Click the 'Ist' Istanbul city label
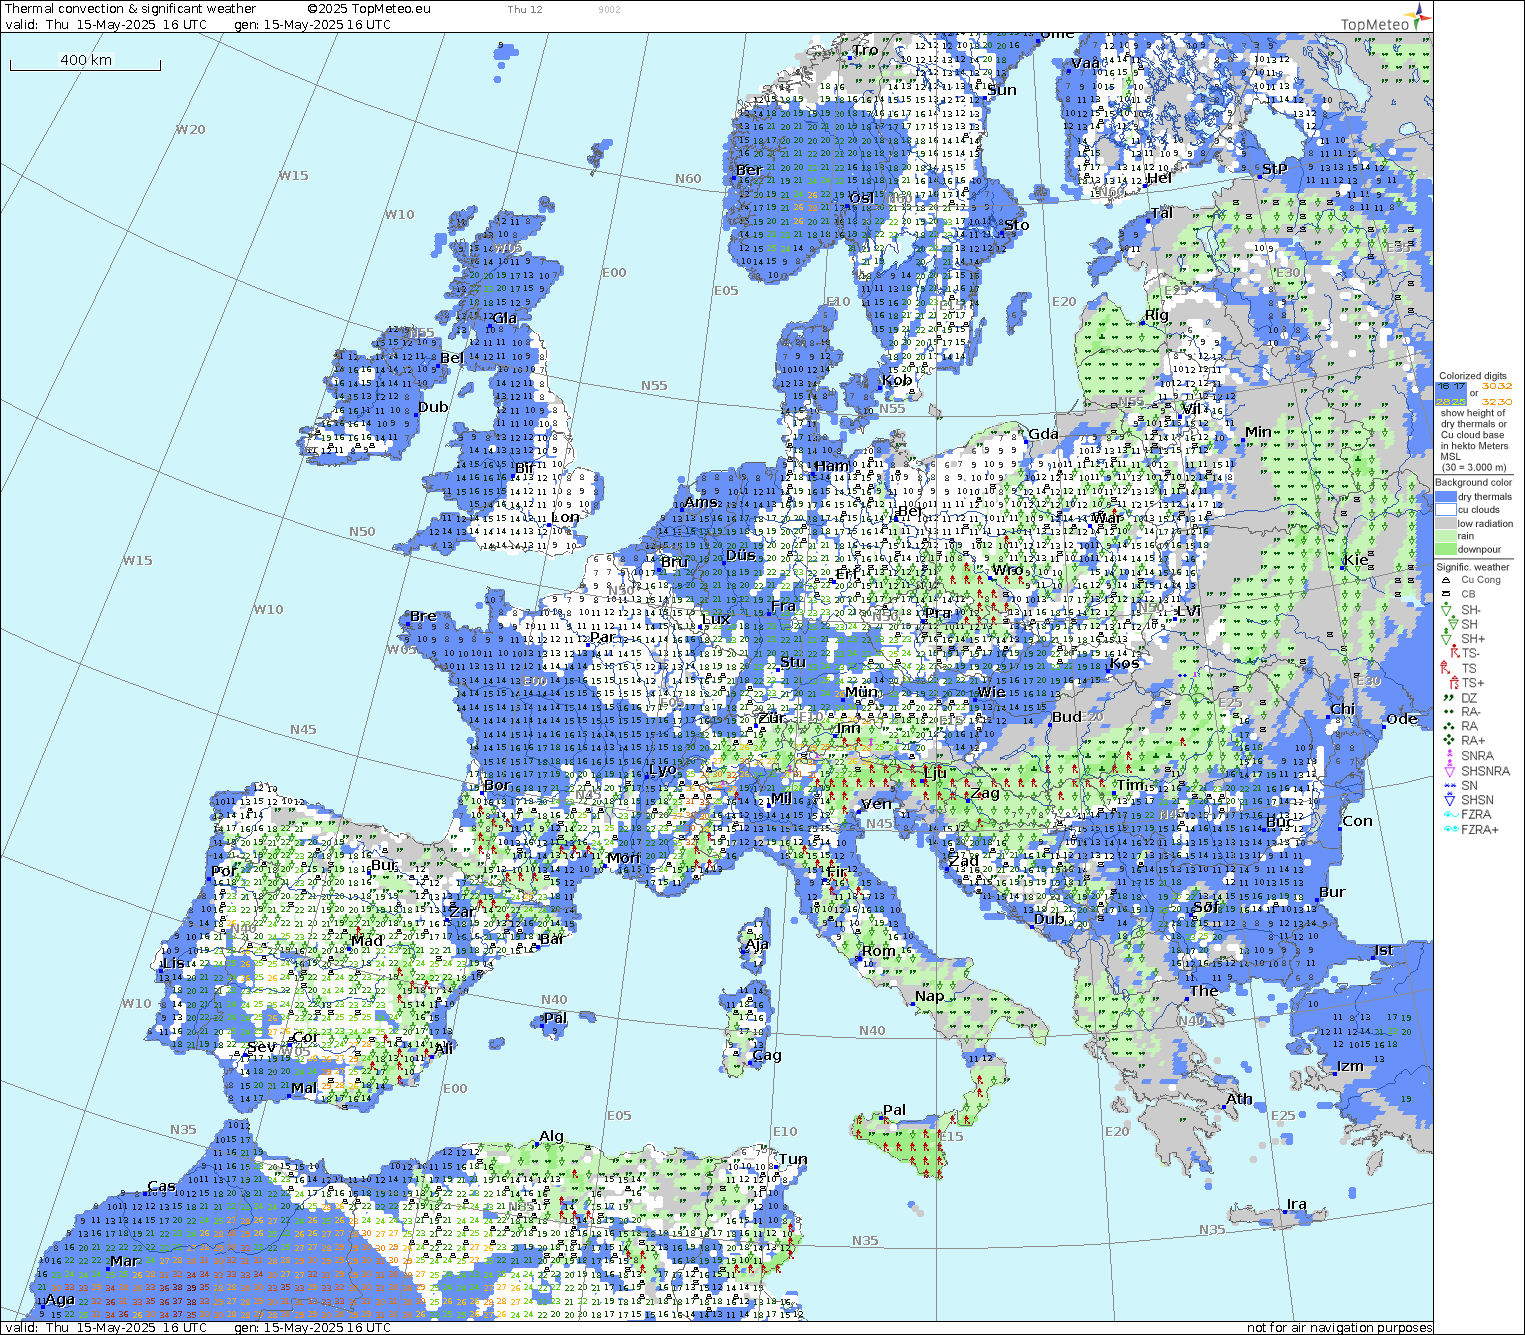This screenshot has width=1525, height=1335. coord(1383,950)
